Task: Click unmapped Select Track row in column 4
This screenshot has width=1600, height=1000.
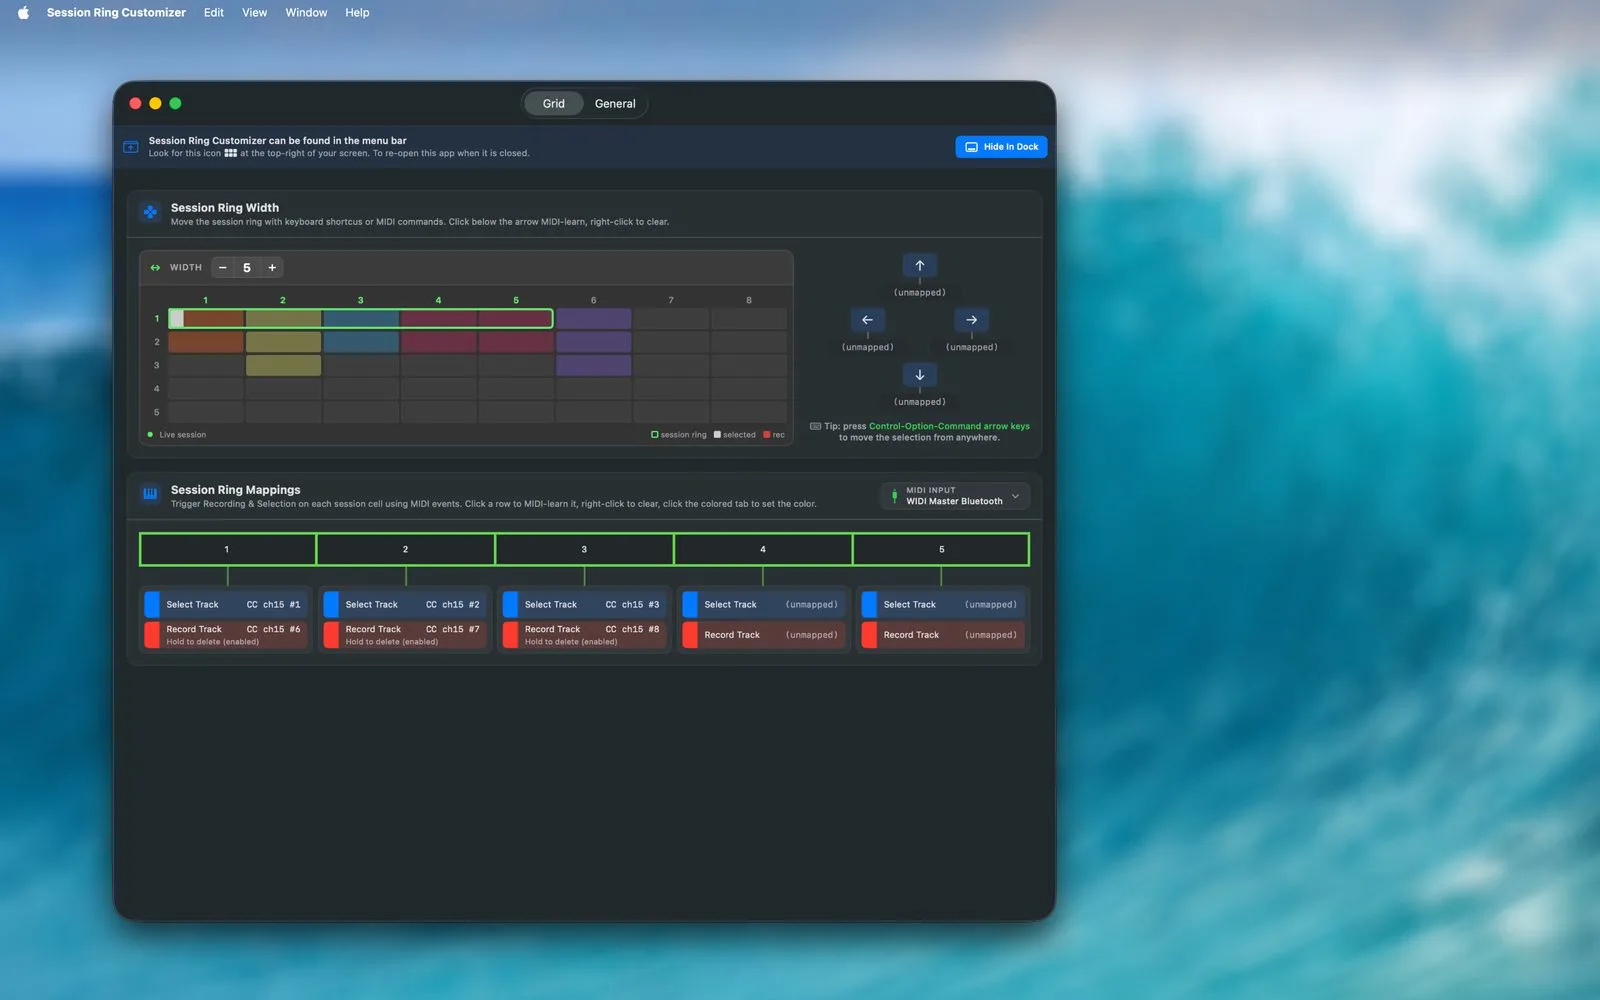Action: 764,604
